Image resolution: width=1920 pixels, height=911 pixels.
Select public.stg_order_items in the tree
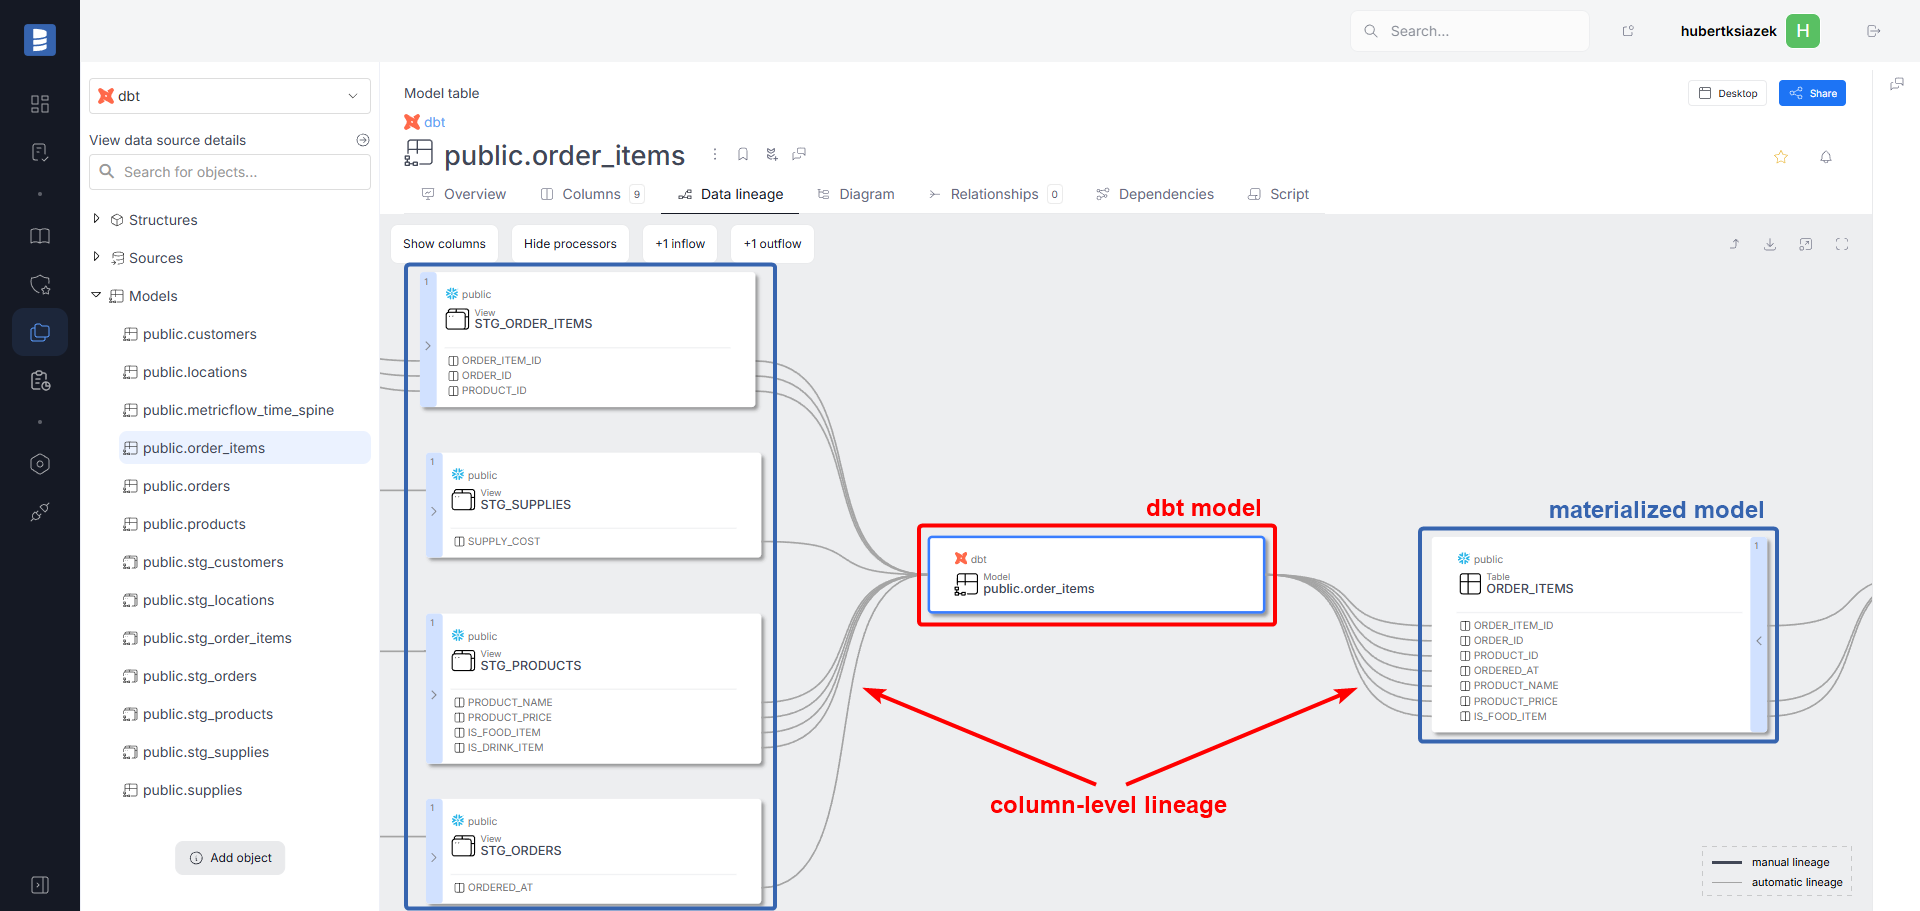217,638
